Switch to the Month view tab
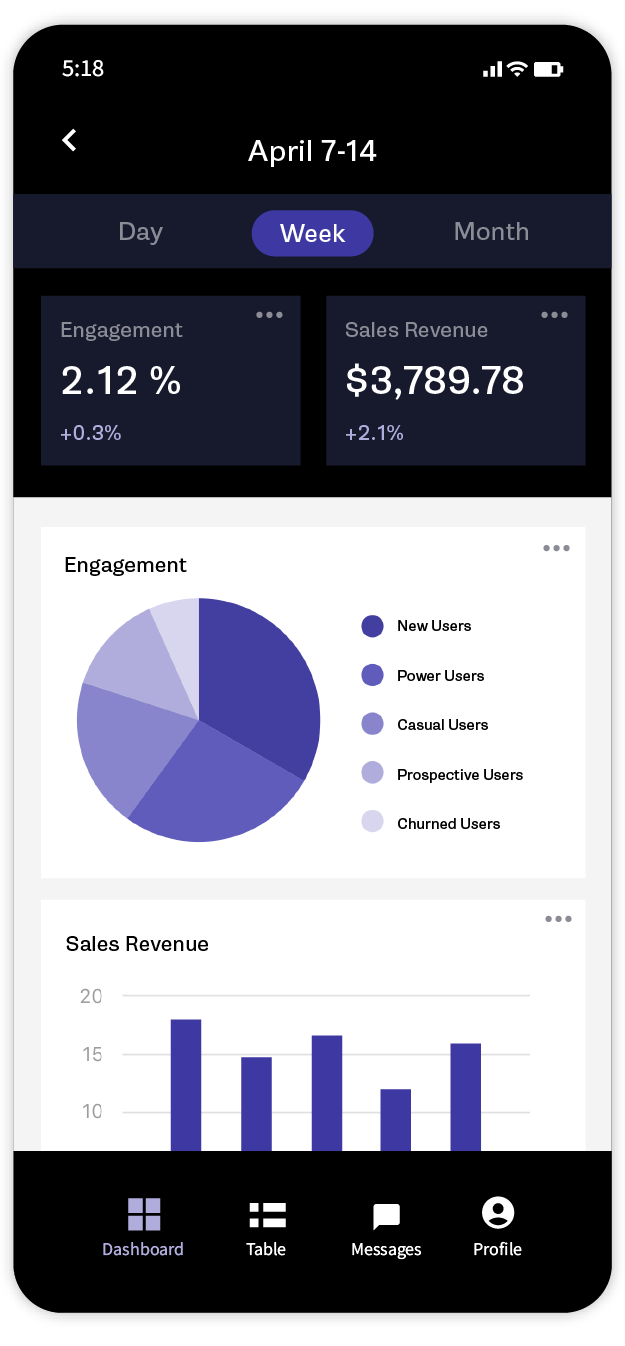This screenshot has width=625, height=1346. click(x=491, y=232)
